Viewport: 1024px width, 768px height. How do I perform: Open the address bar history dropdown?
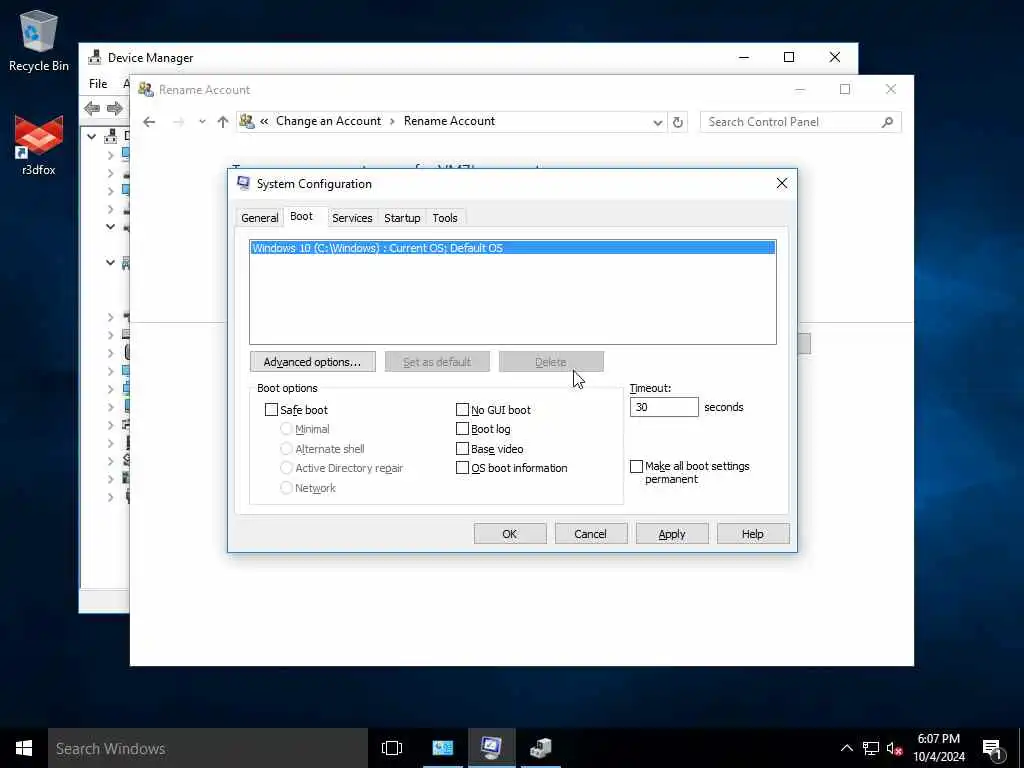tap(657, 123)
